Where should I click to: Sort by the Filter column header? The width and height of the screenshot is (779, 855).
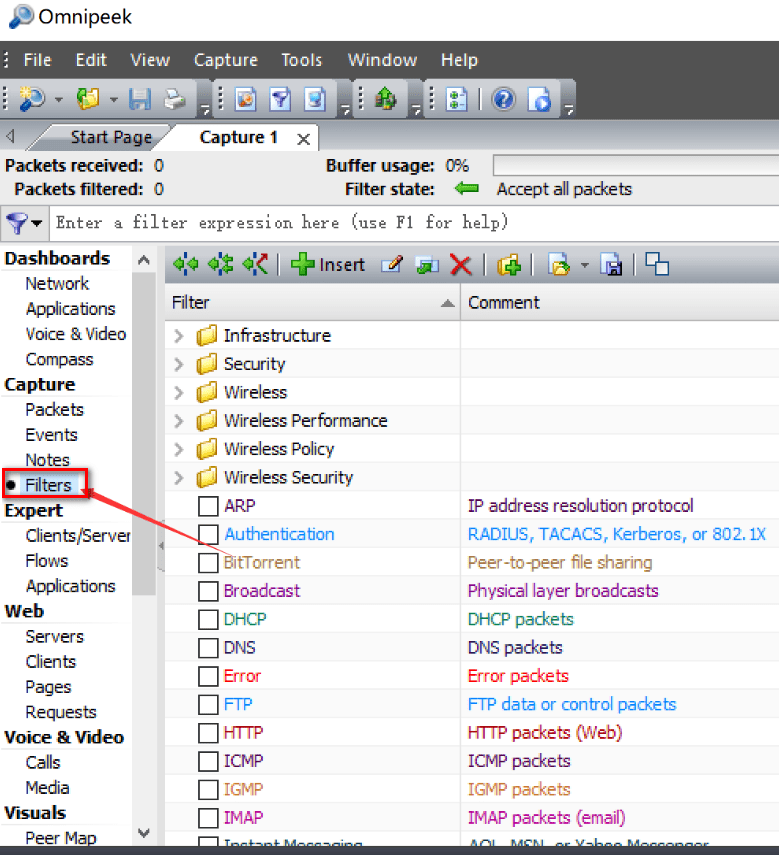pyautogui.click(x=313, y=303)
